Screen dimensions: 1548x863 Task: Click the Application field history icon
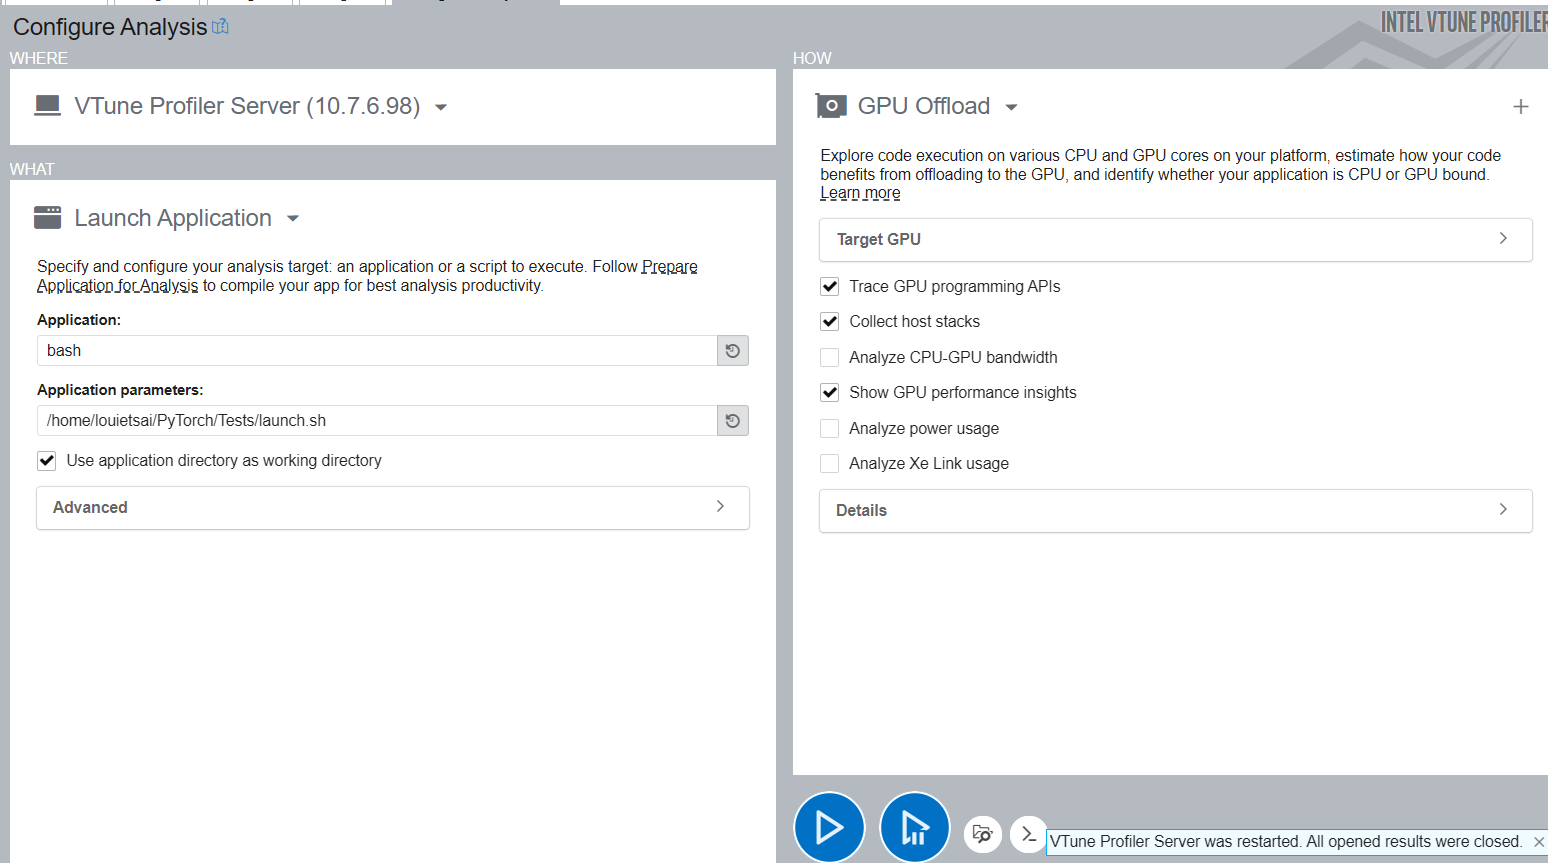(x=732, y=351)
